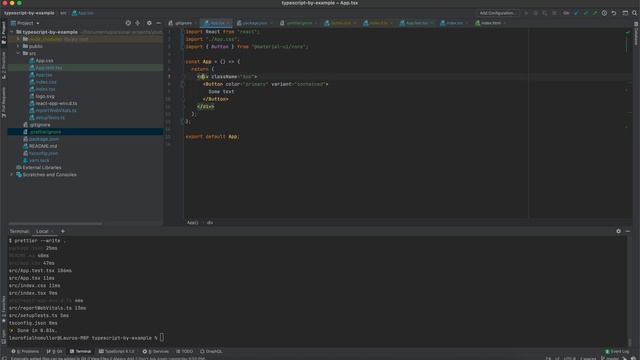This screenshot has height=360, width=640.
Task: Click Search Everywhere magnifier icon
Action: point(634,13)
